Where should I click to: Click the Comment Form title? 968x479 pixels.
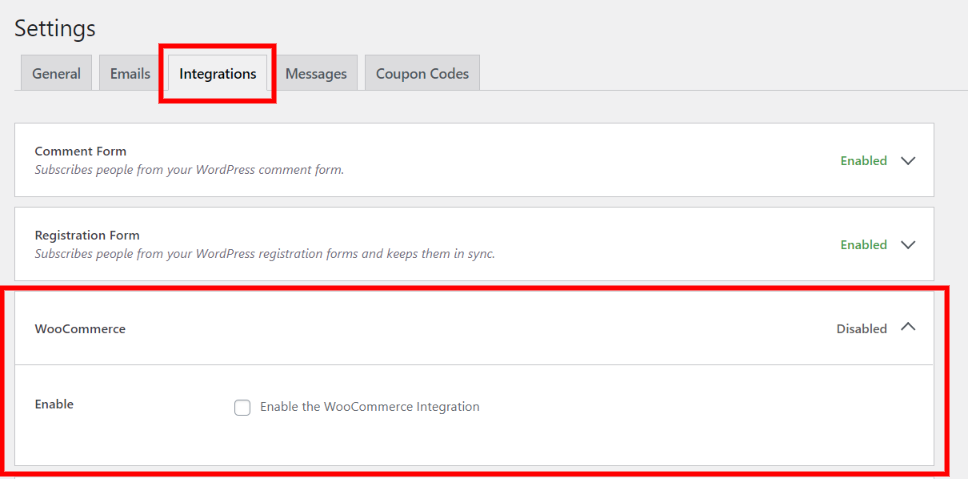[80, 151]
